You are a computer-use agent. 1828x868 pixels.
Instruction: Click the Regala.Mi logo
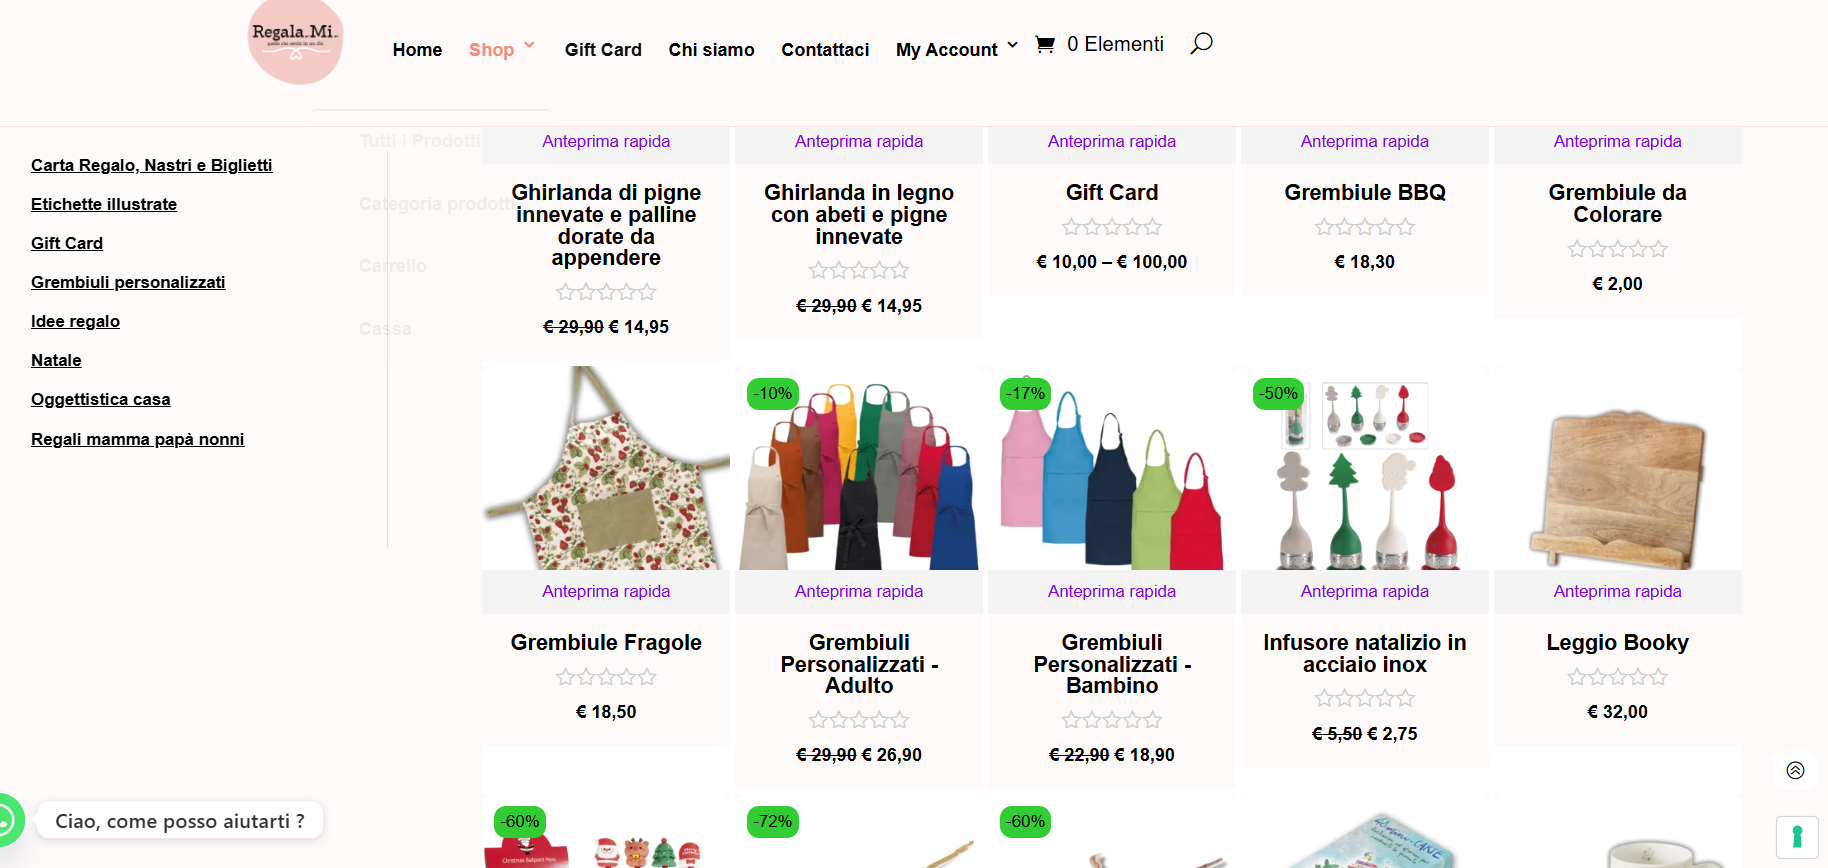coord(295,40)
